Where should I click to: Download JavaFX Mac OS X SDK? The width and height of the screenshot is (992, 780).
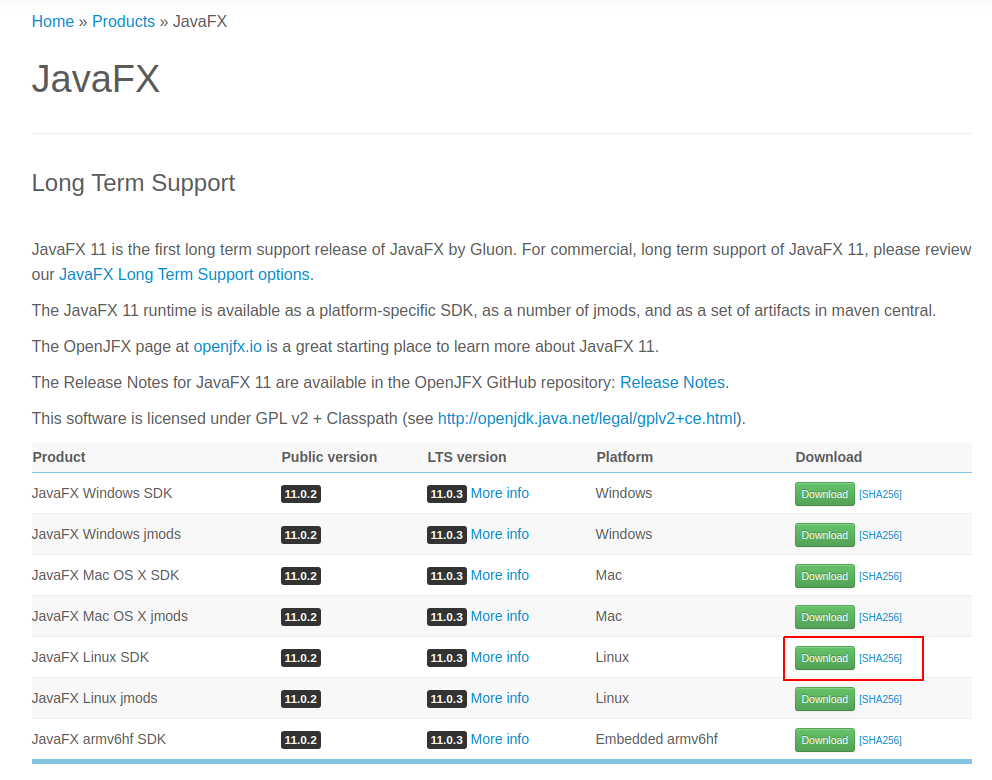point(824,576)
